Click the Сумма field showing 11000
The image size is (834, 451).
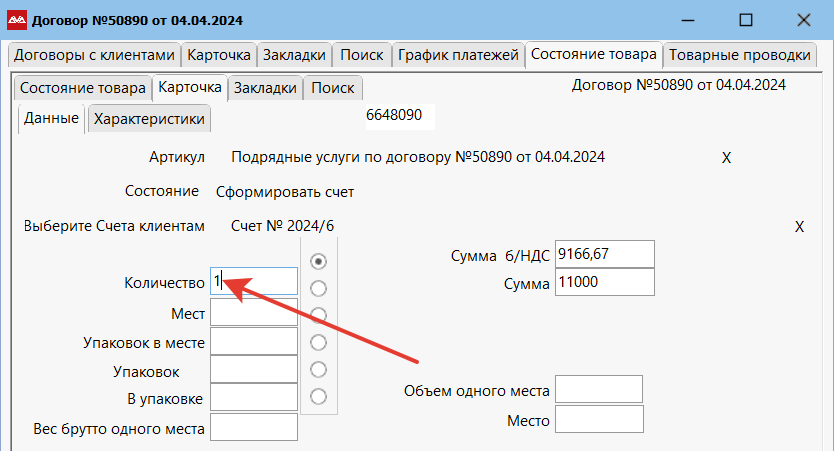coord(604,283)
